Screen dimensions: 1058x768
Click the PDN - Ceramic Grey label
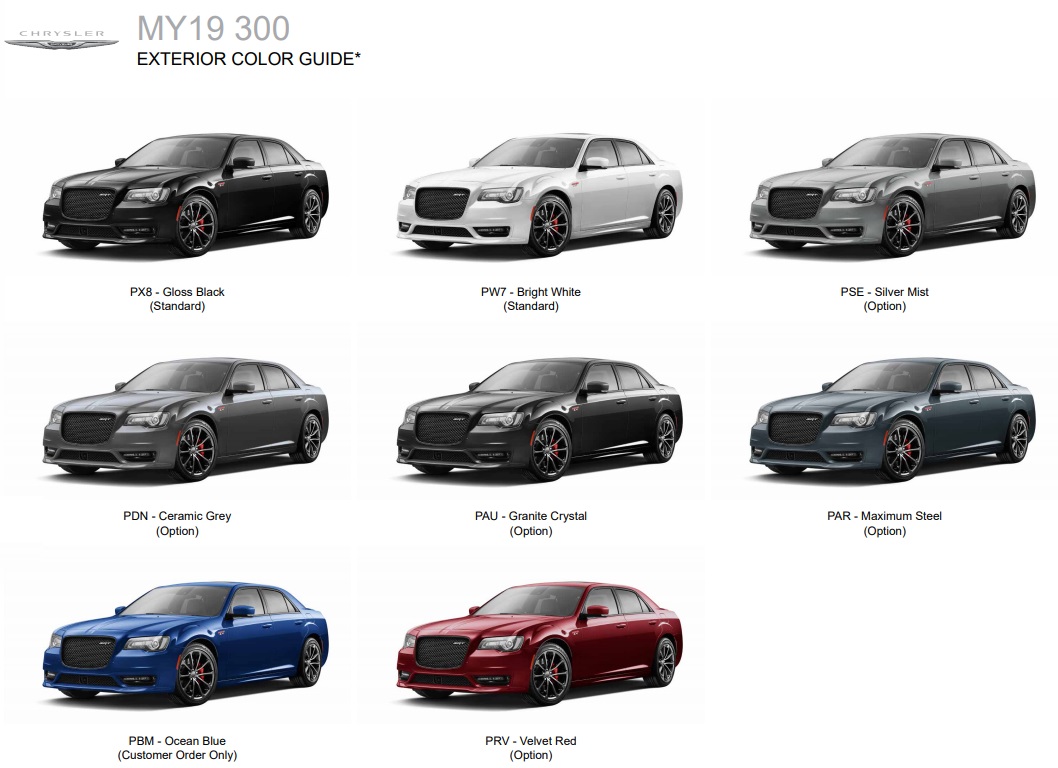pos(177,516)
